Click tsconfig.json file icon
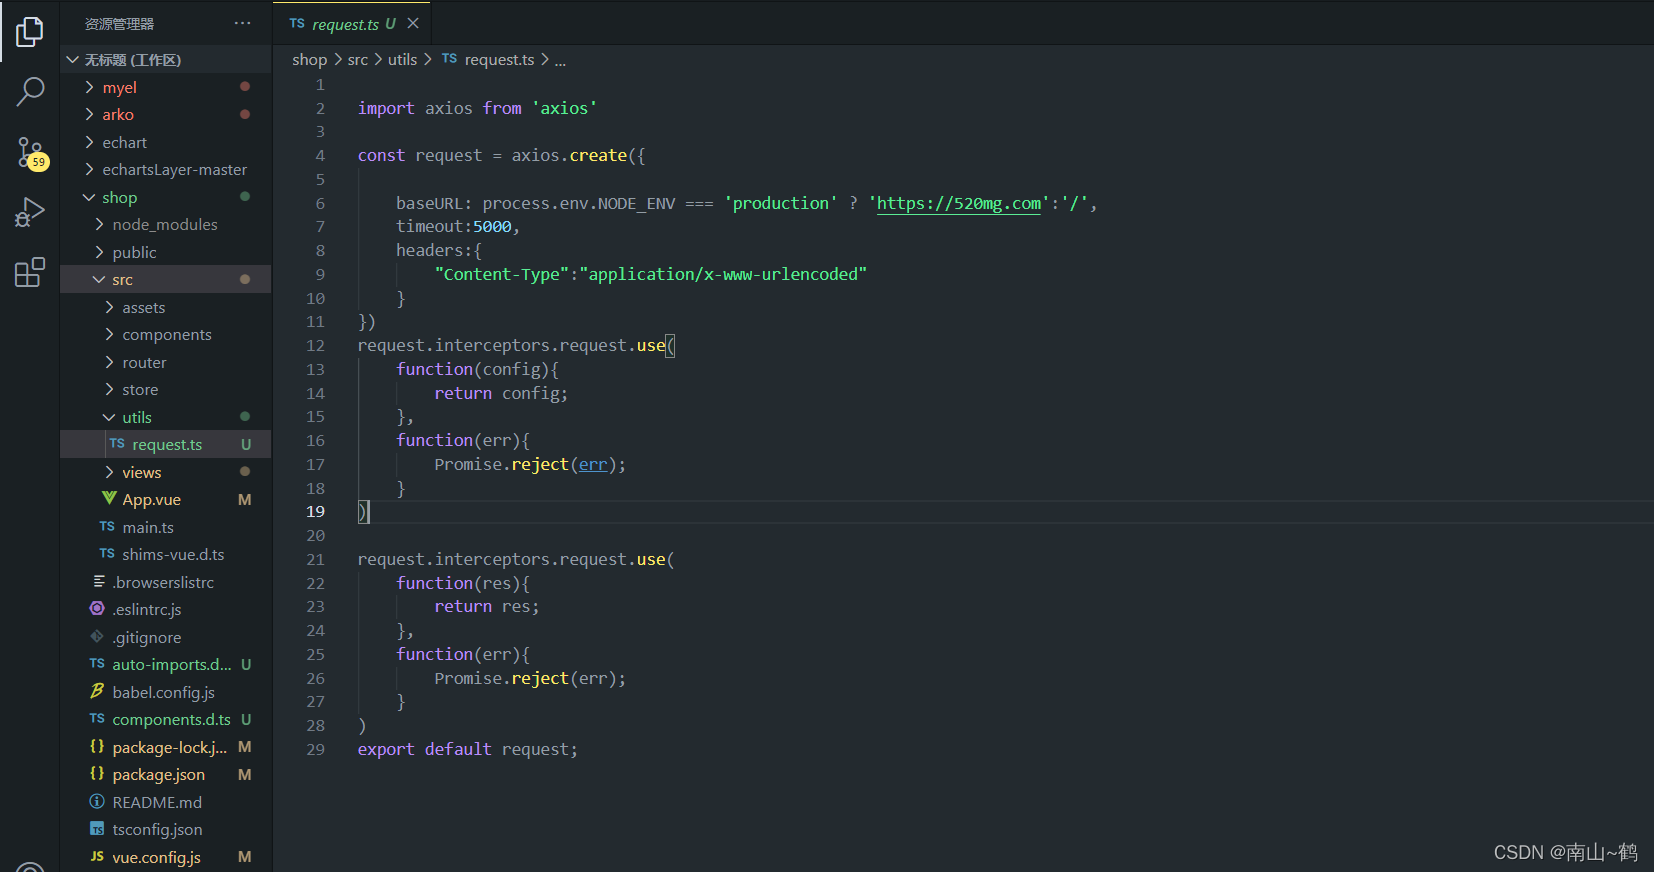This screenshot has height=872, width=1654. 97,829
